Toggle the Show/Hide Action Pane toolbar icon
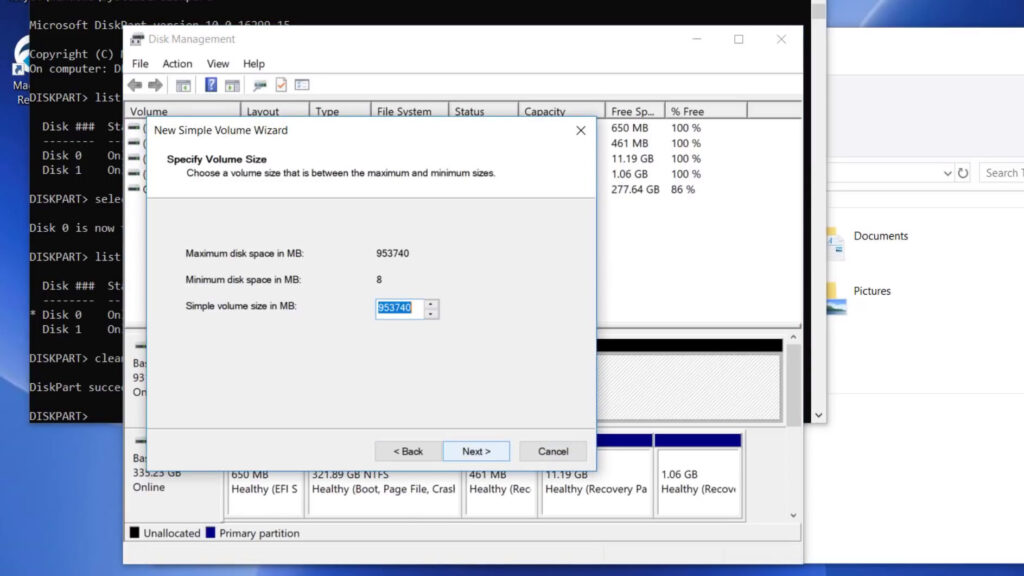This screenshot has height=576, width=1024. point(232,85)
